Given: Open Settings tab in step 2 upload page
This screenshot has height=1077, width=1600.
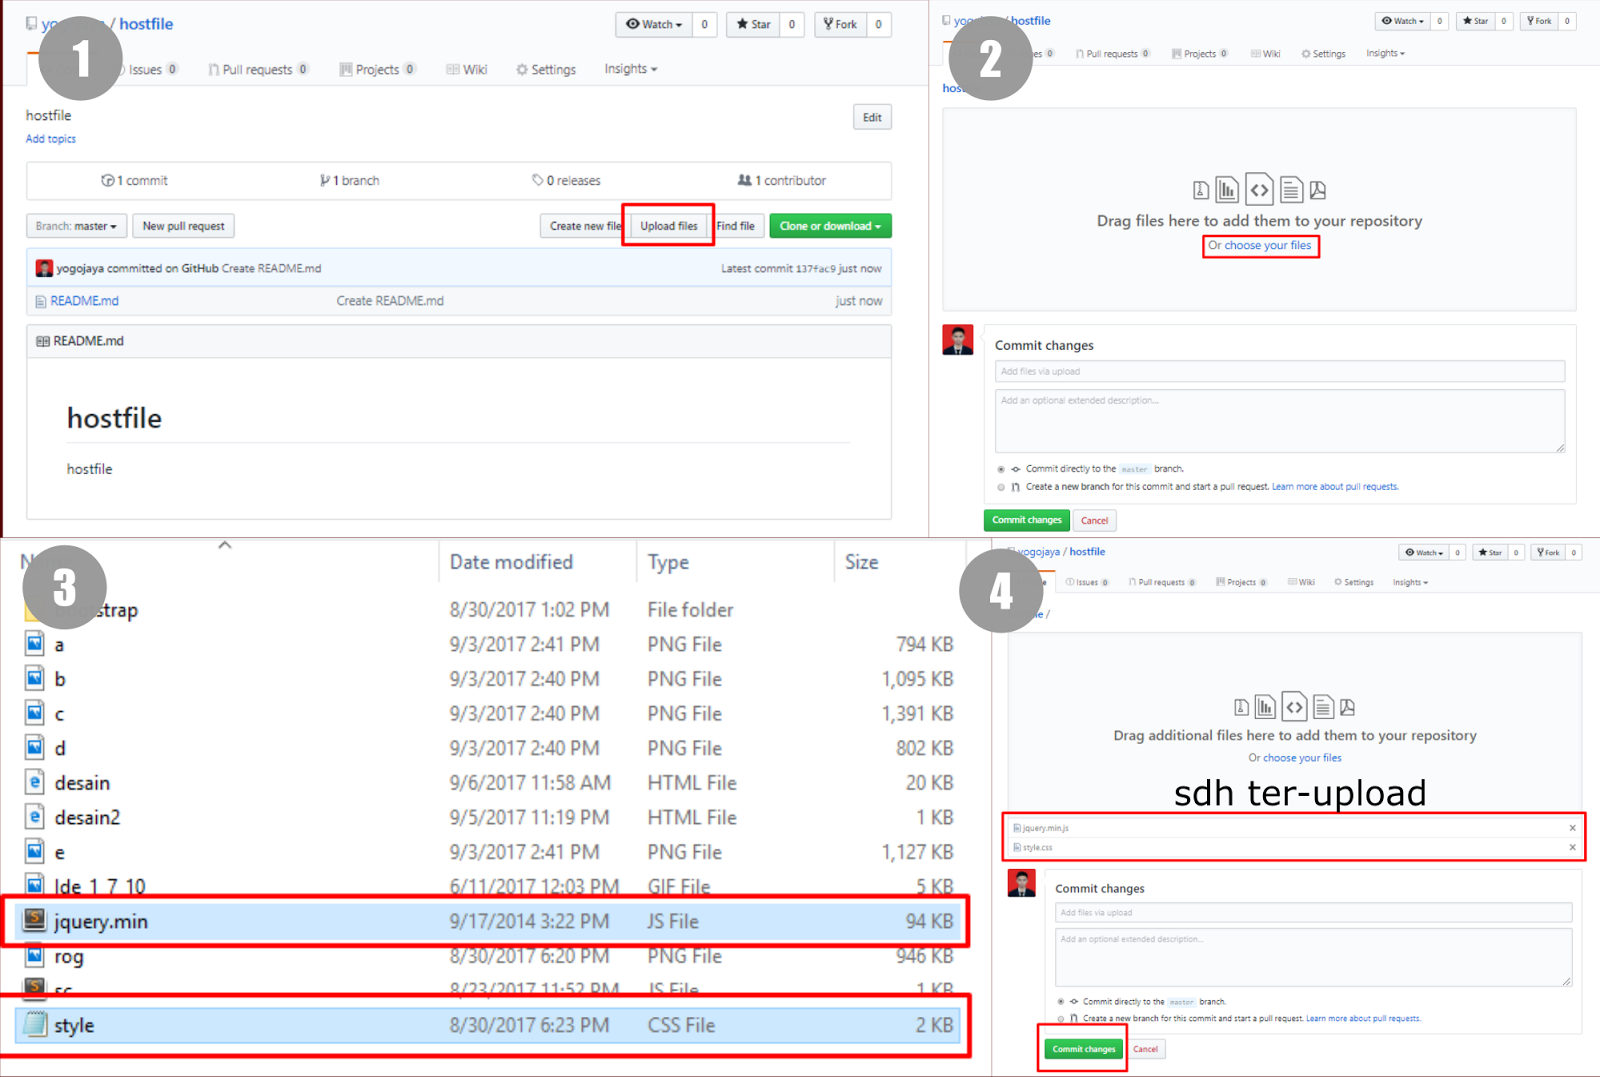Looking at the screenshot, I should [1323, 54].
